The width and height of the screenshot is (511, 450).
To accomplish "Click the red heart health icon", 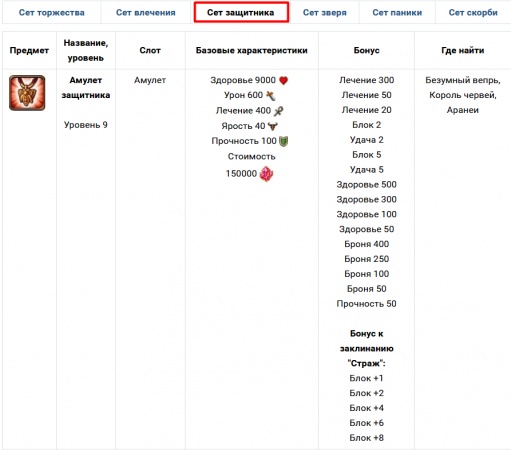I will pyautogui.click(x=283, y=80).
